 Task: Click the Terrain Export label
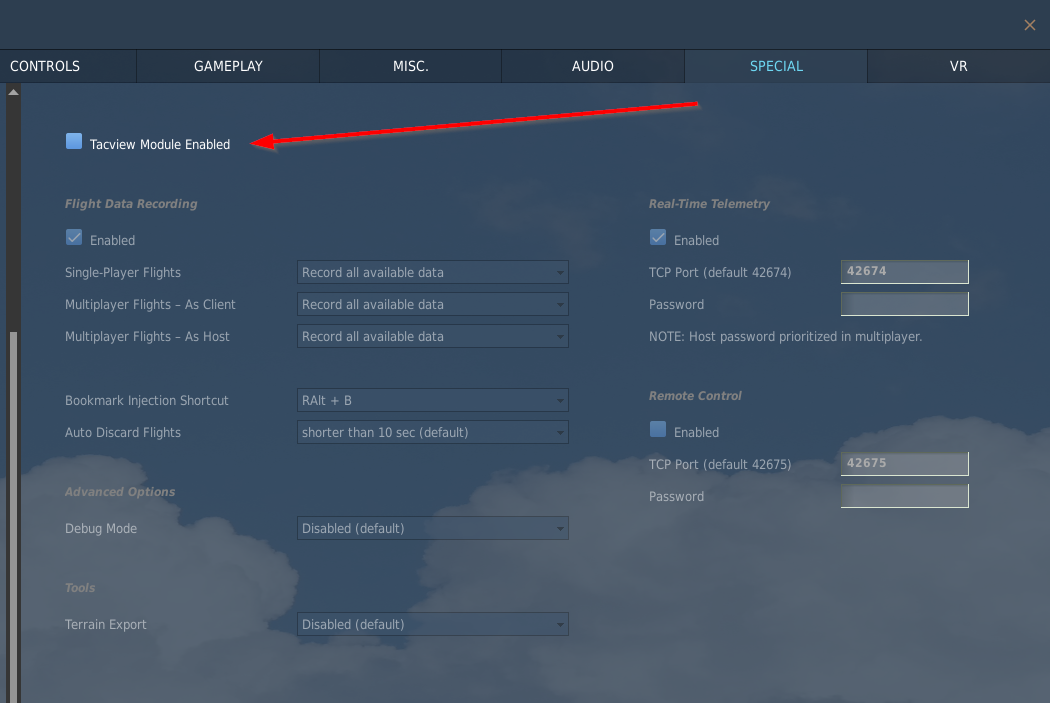pyautogui.click(x=106, y=625)
